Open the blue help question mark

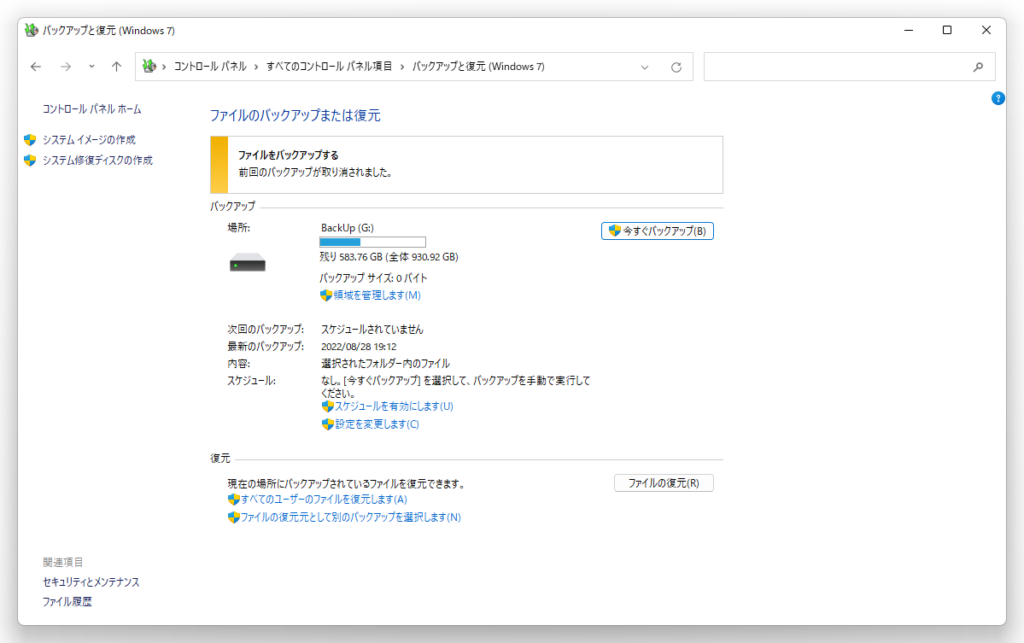[997, 98]
